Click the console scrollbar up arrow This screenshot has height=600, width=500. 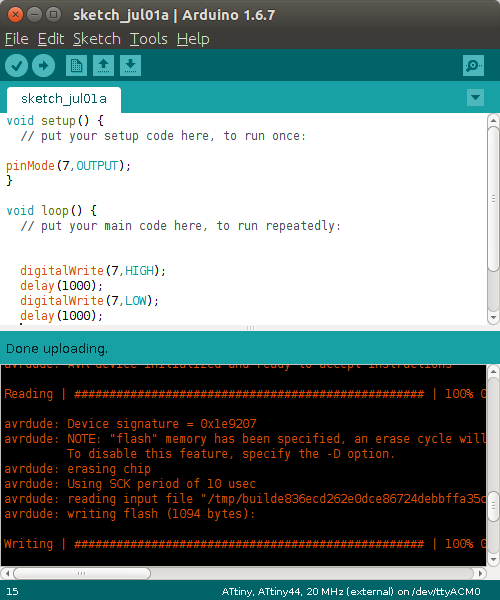(x=493, y=372)
